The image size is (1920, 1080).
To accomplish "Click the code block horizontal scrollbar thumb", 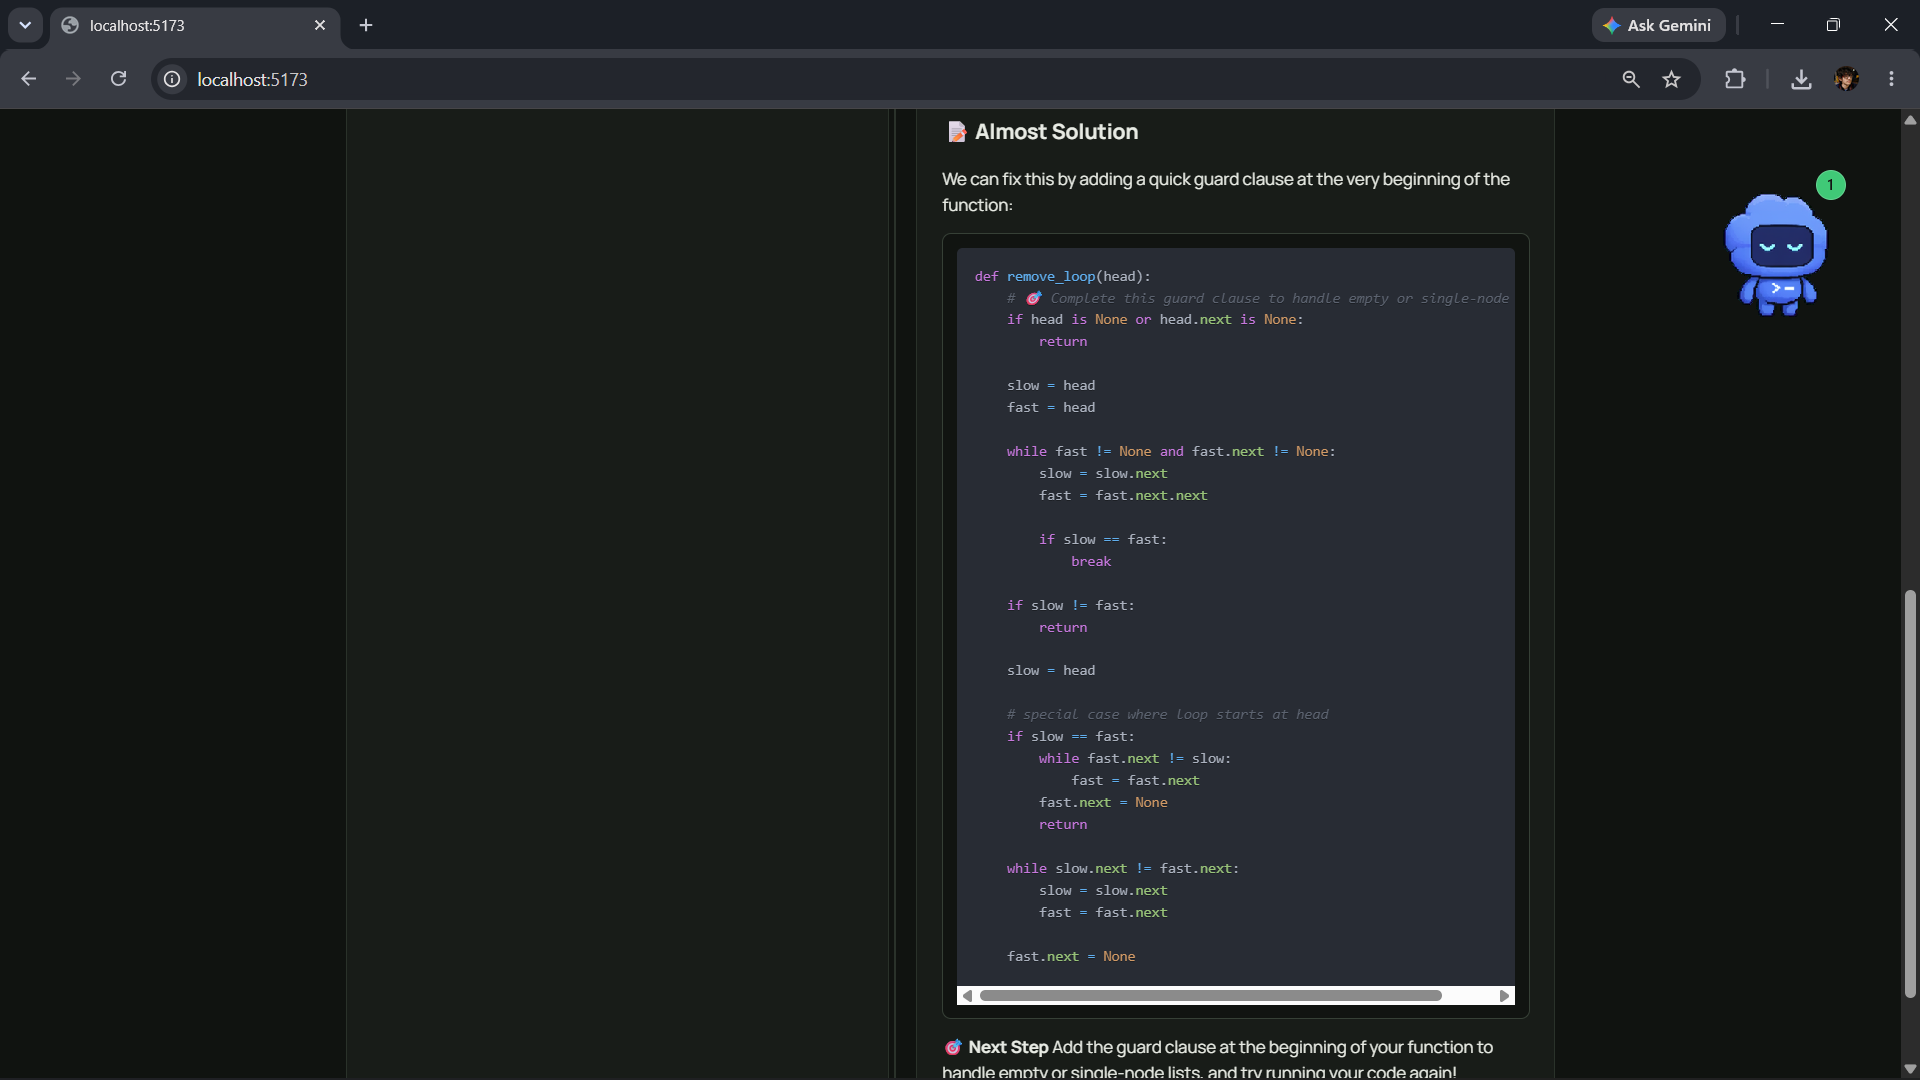I will pos(1210,995).
